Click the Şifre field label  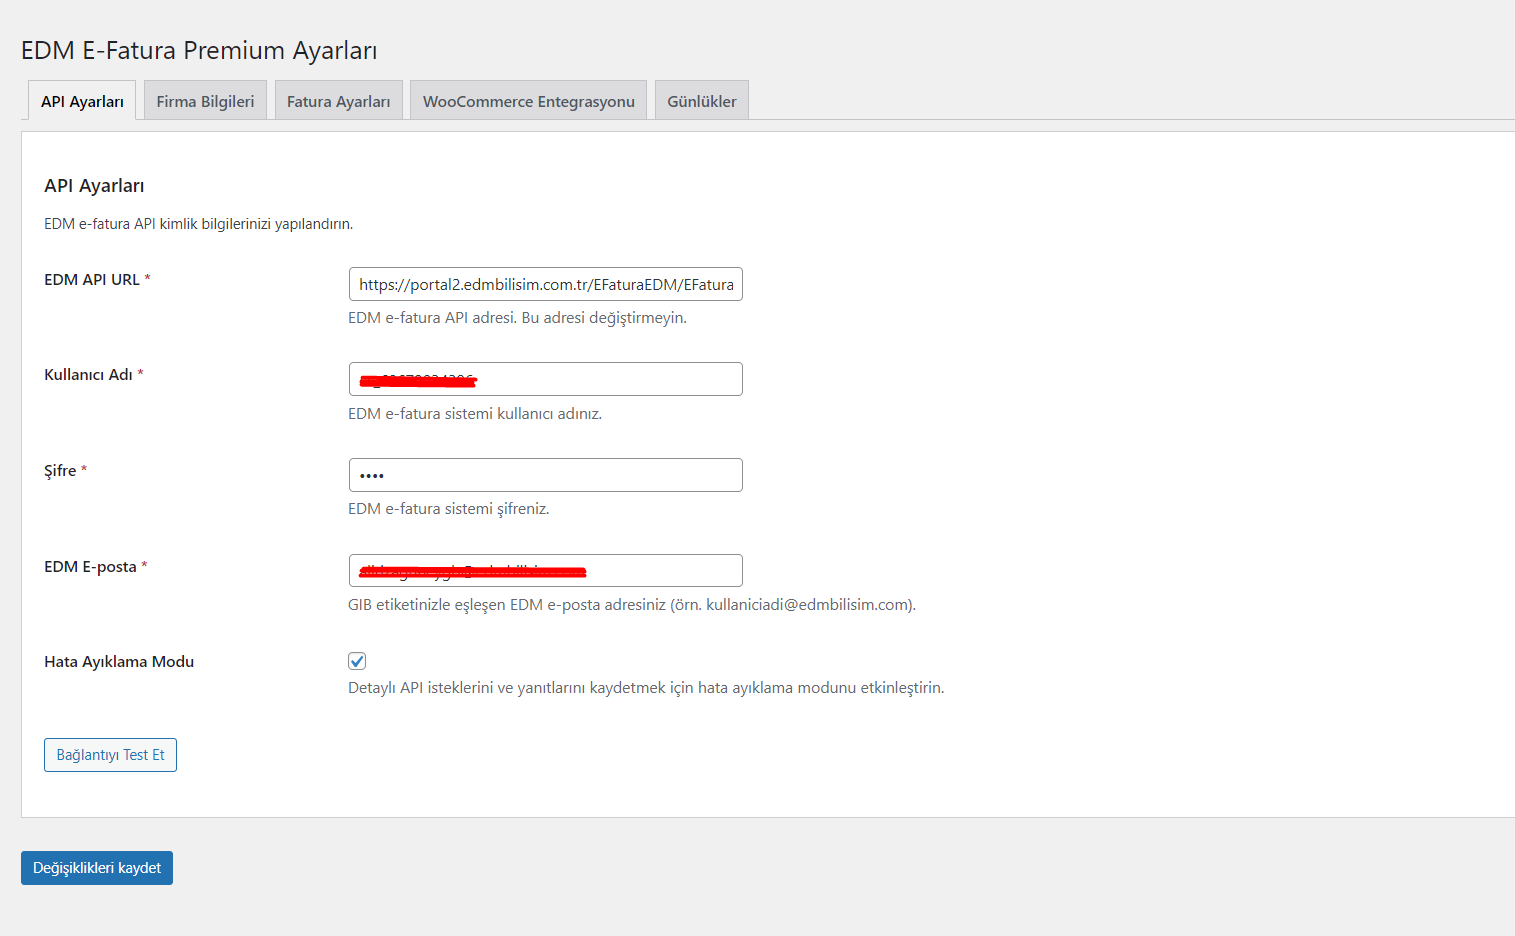(60, 471)
